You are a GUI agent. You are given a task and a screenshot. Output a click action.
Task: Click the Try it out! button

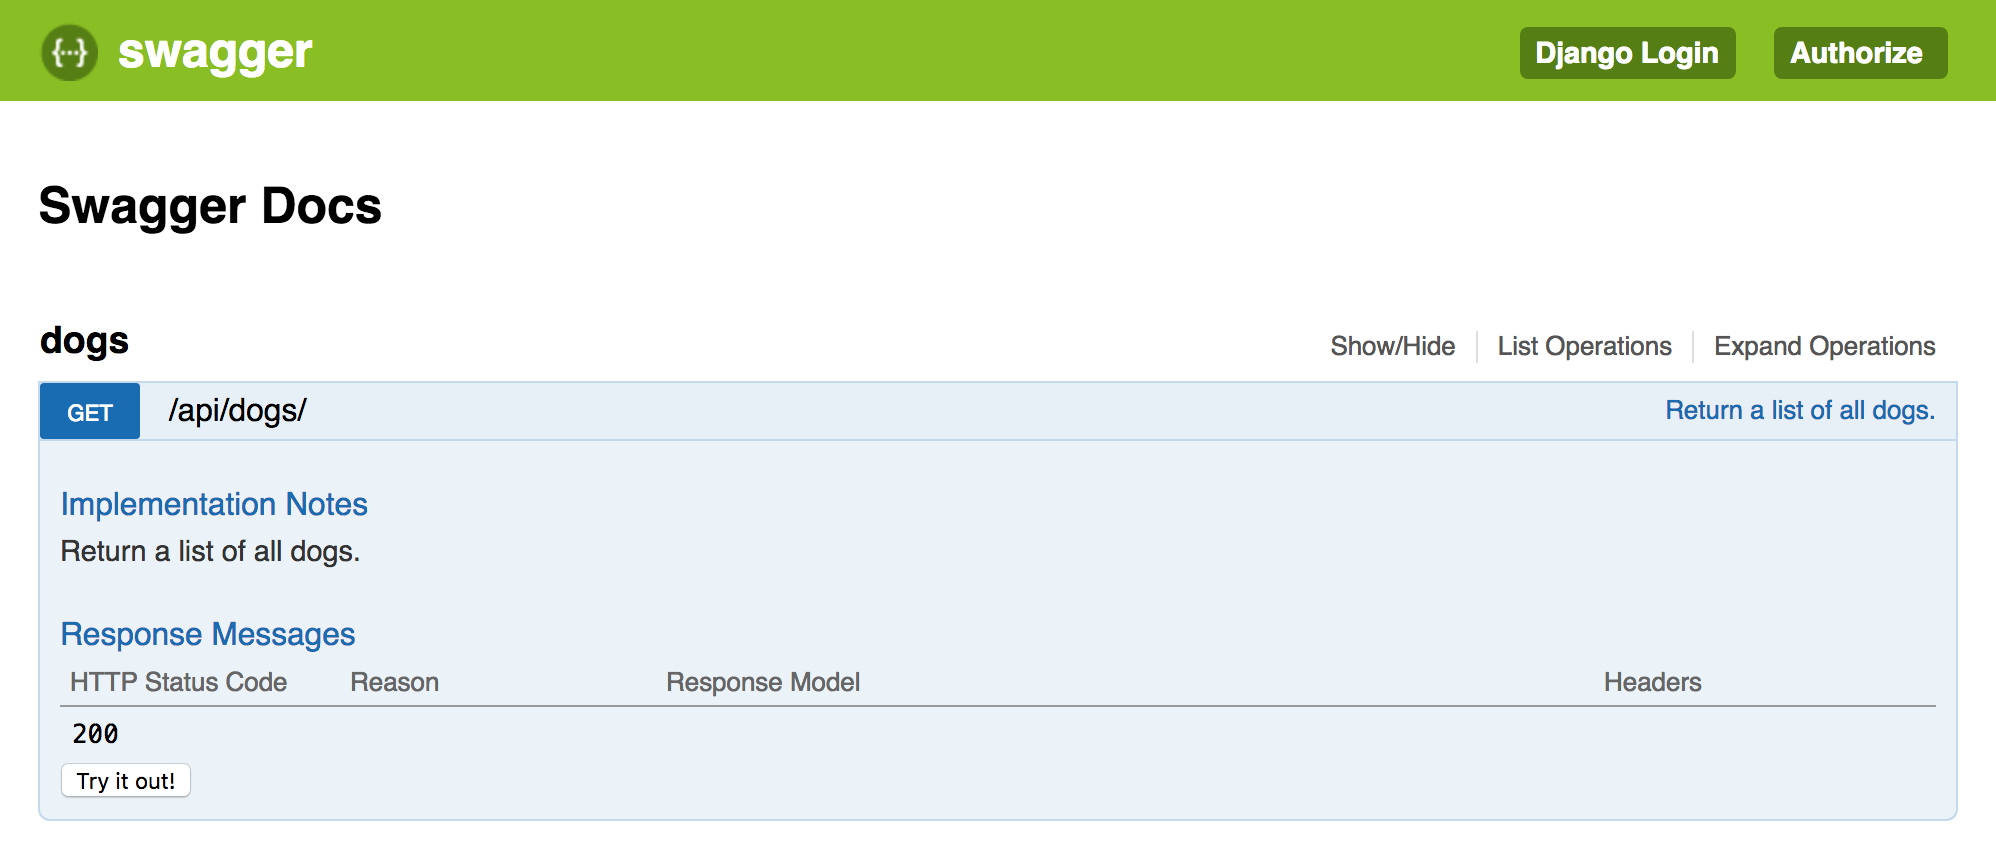tap(126, 780)
